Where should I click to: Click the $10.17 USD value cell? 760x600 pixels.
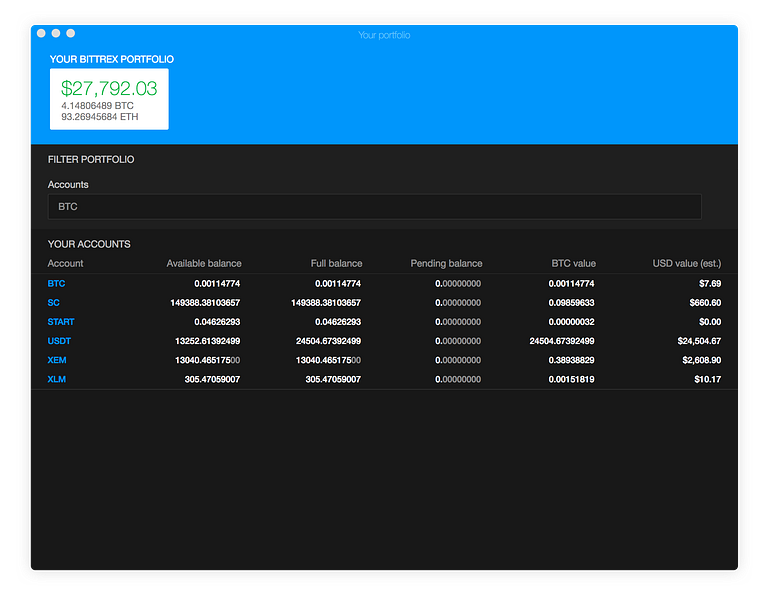click(707, 379)
